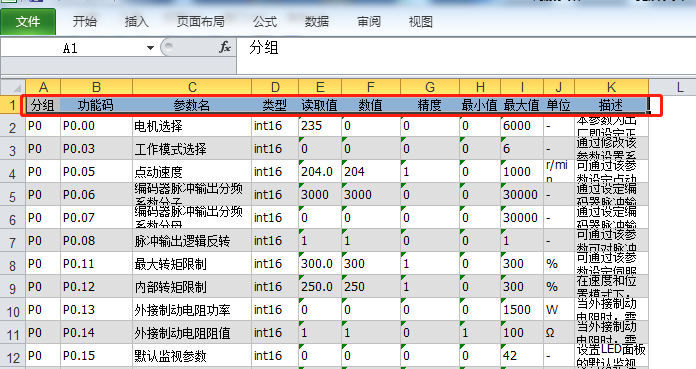Select column K header
Image resolution: width=696 pixels, height=369 pixels.
click(x=611, y=87)
